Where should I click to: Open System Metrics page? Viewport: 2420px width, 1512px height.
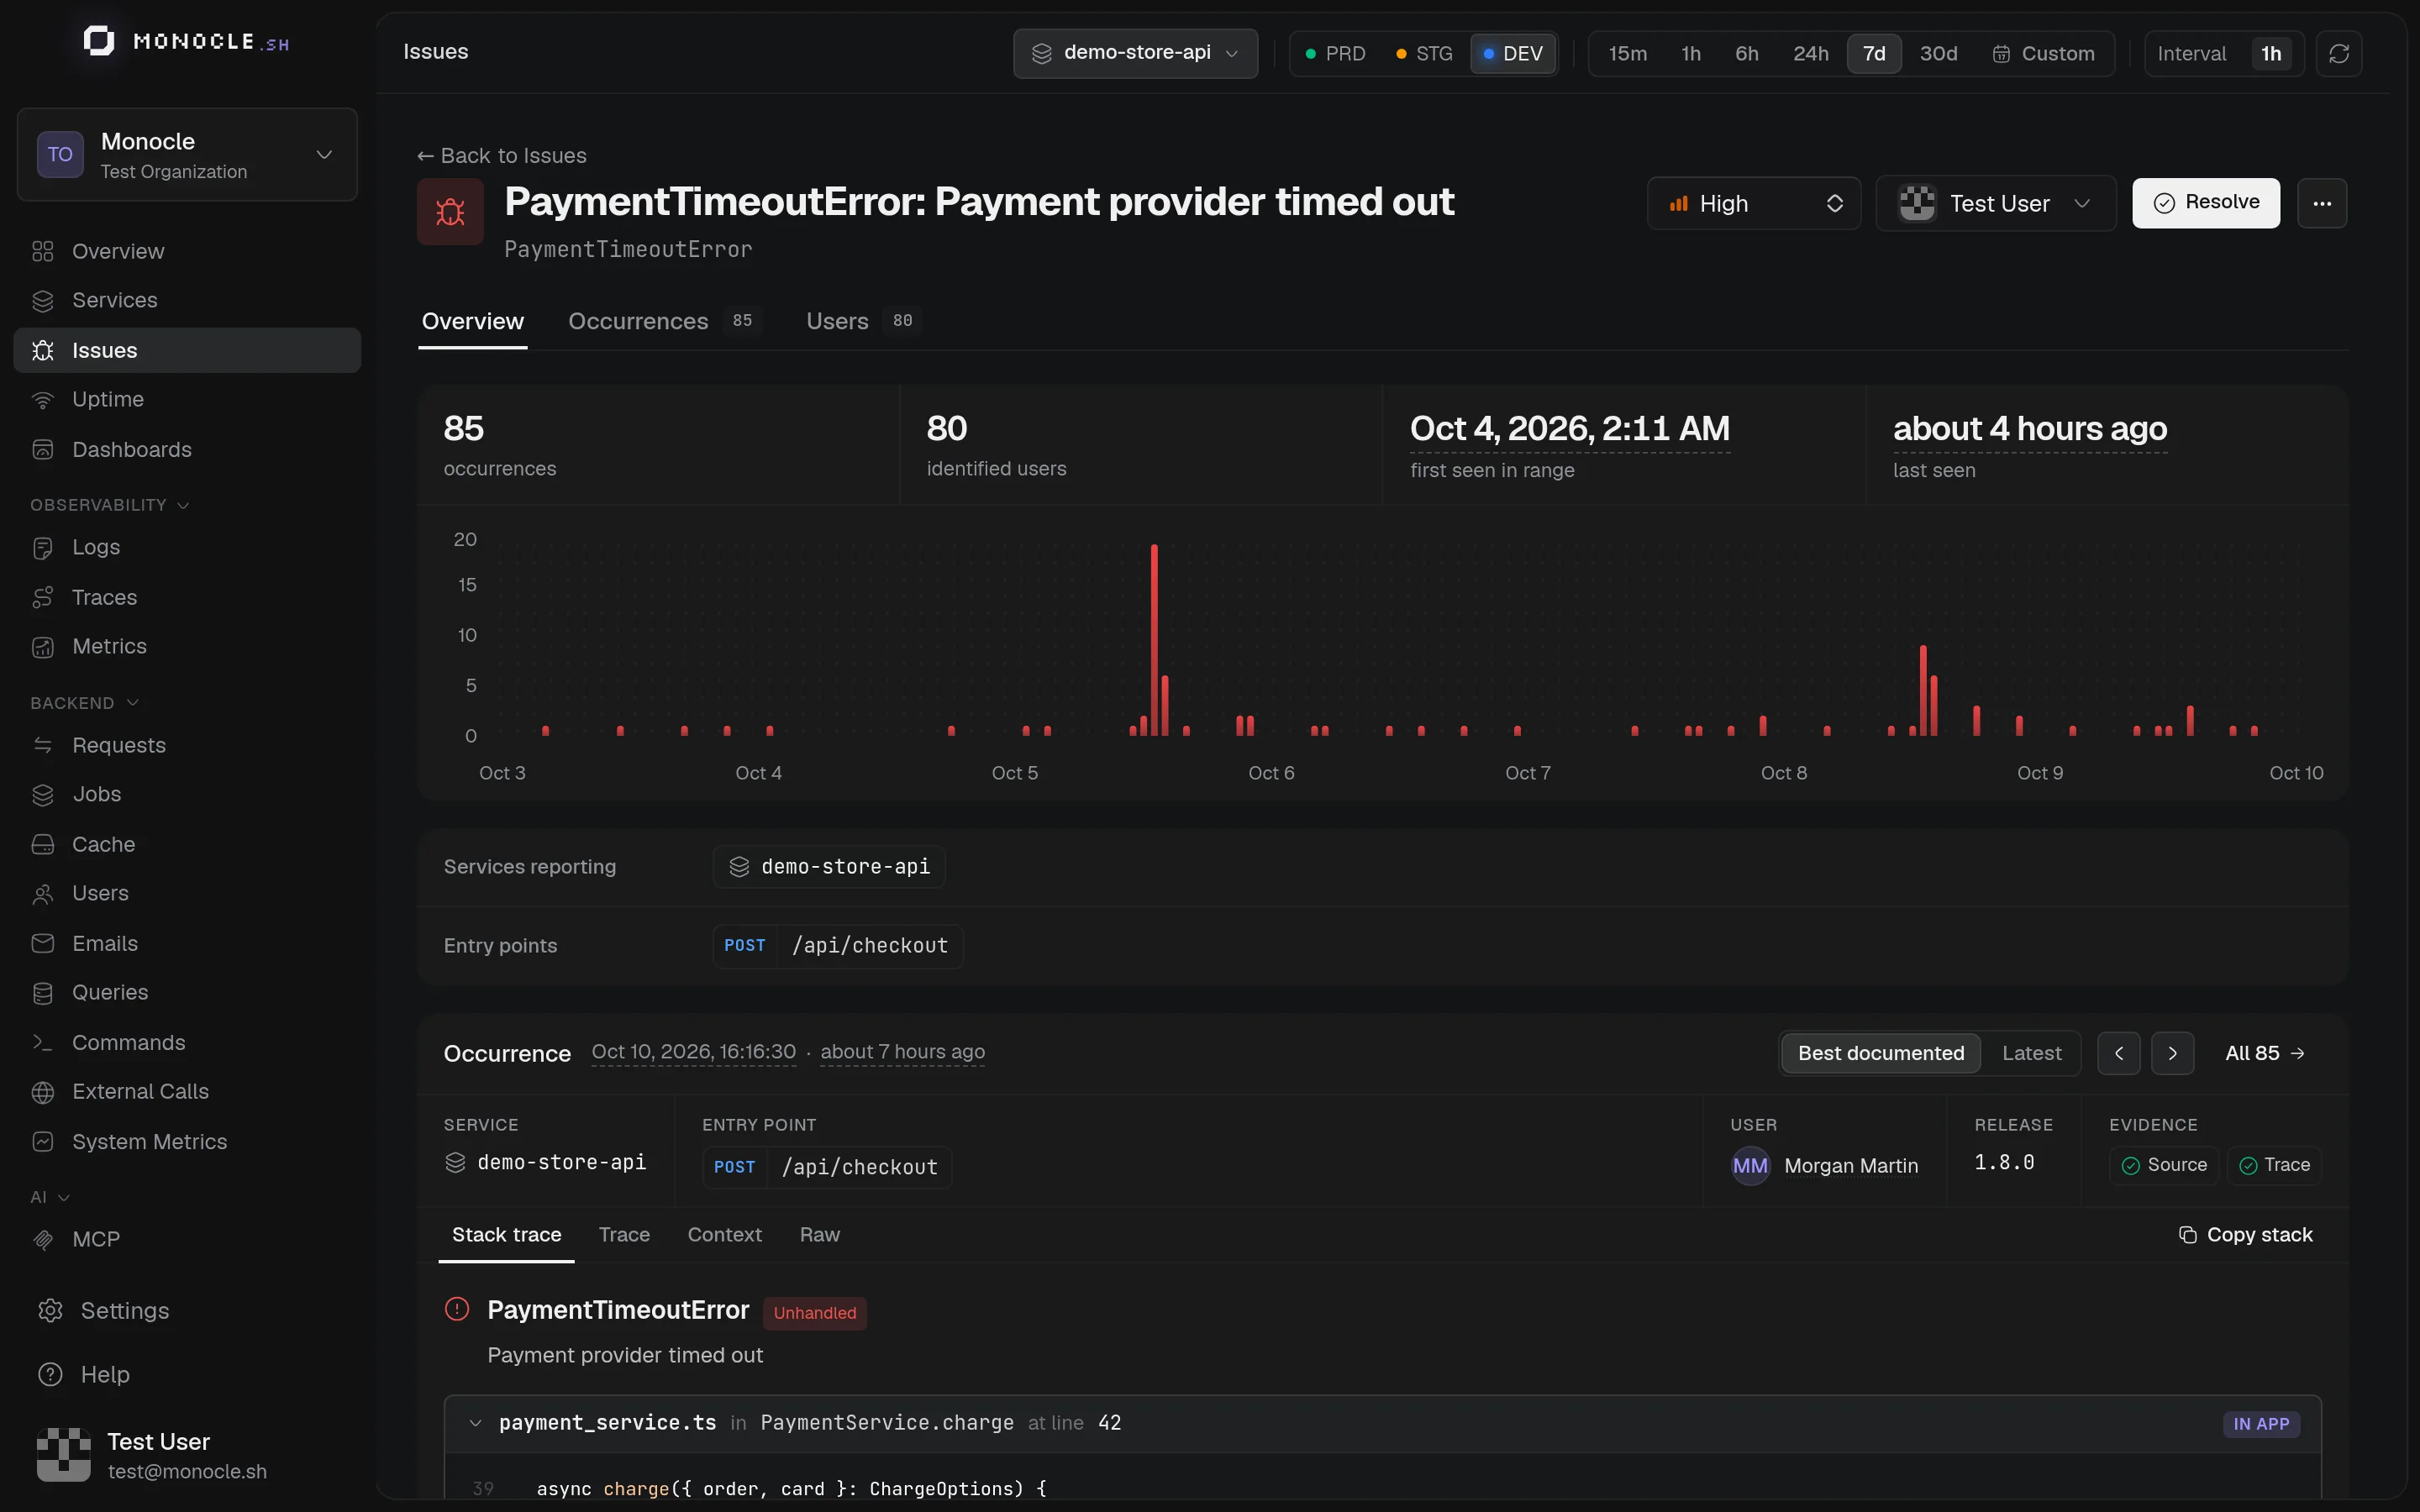[187, 1141]
